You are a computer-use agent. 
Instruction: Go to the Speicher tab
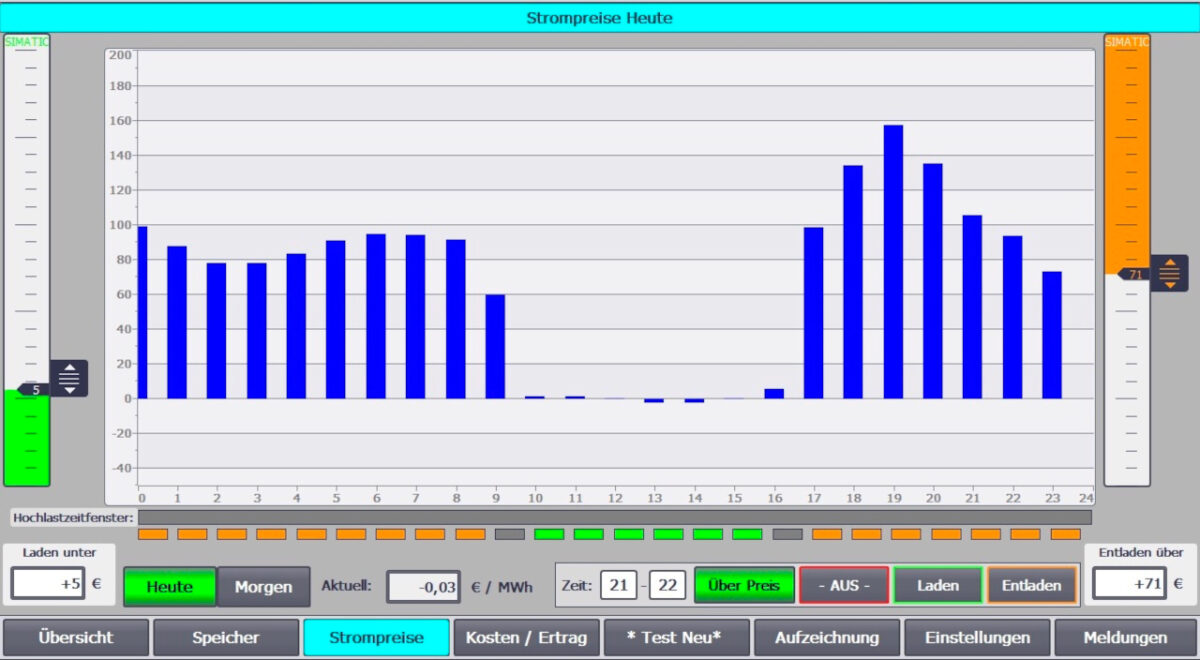226,637
